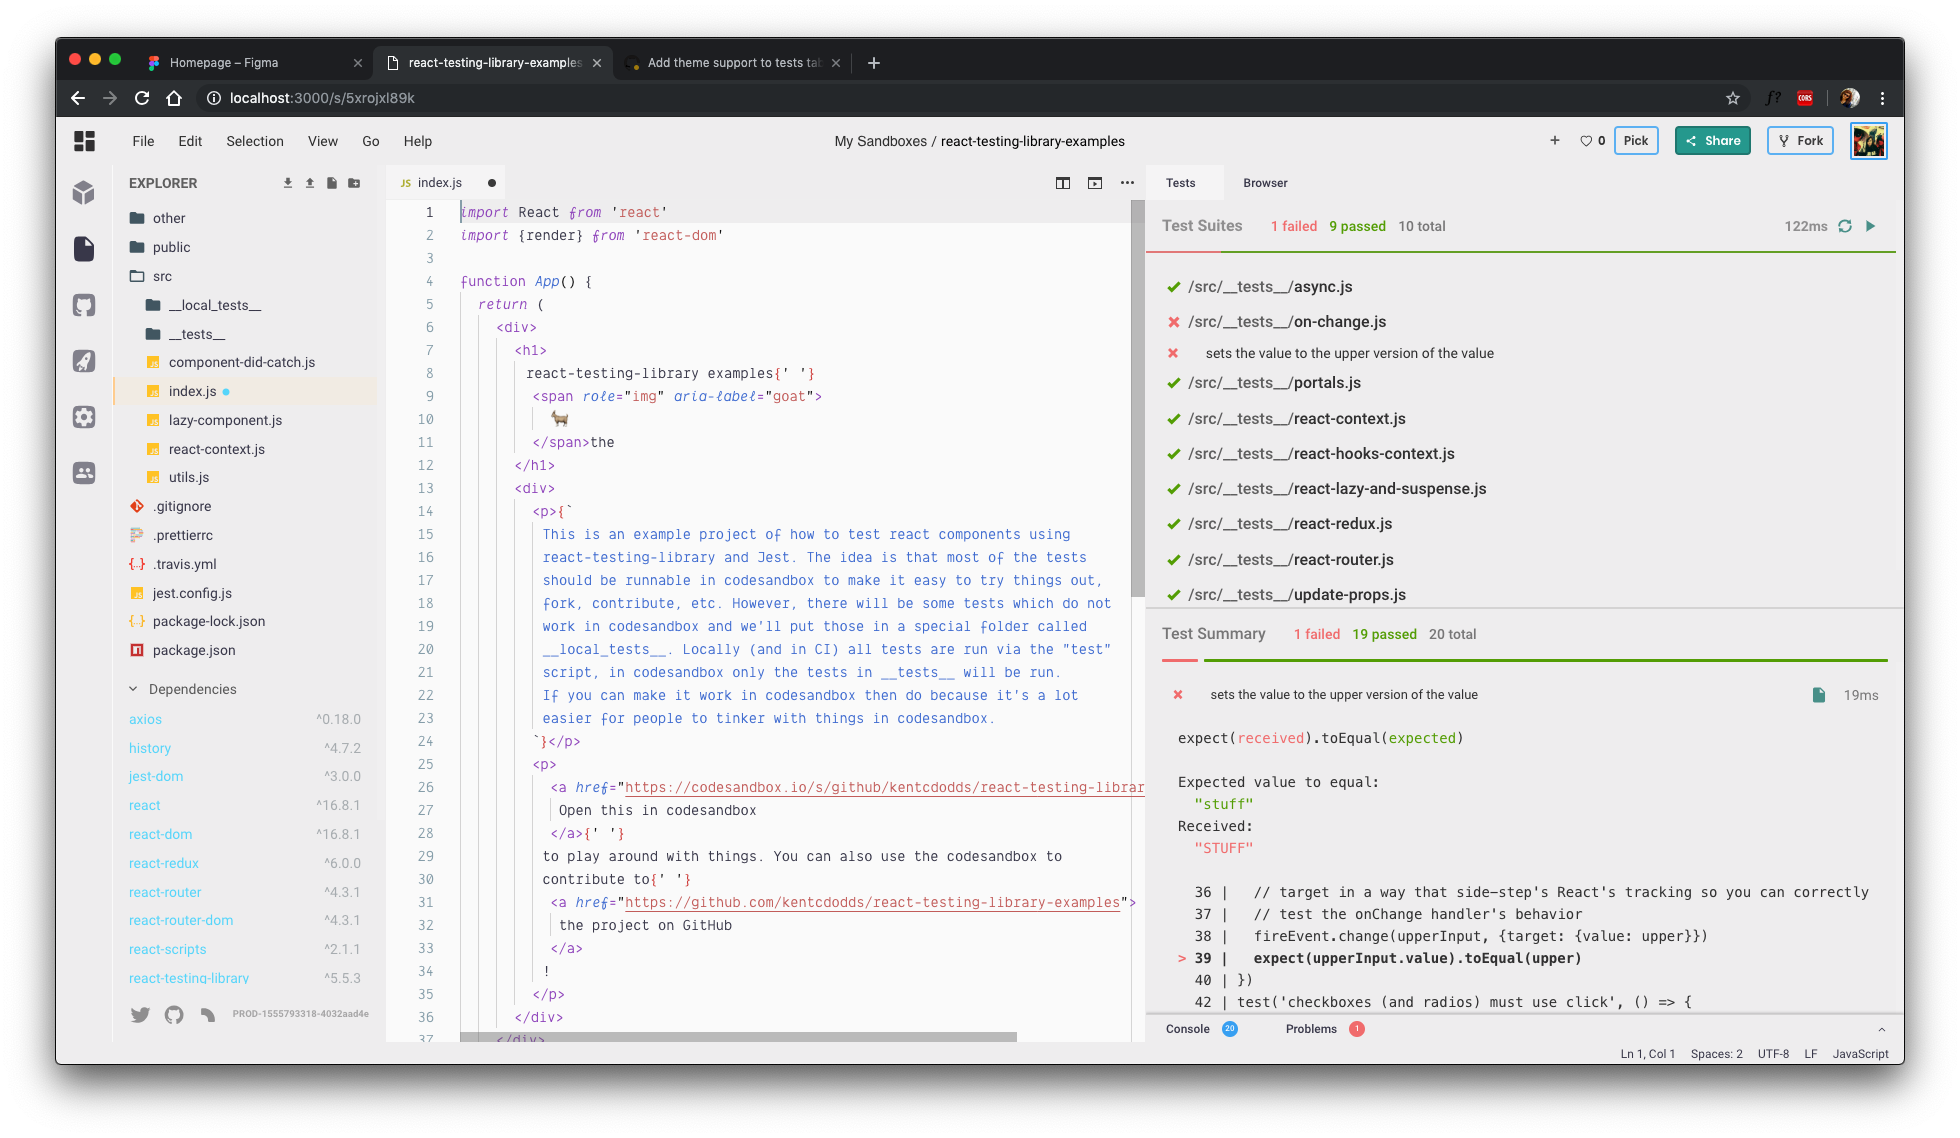The image size is (1960, 1138).
Task: Open failed test file icon in summary
Action: (1819, 695)
